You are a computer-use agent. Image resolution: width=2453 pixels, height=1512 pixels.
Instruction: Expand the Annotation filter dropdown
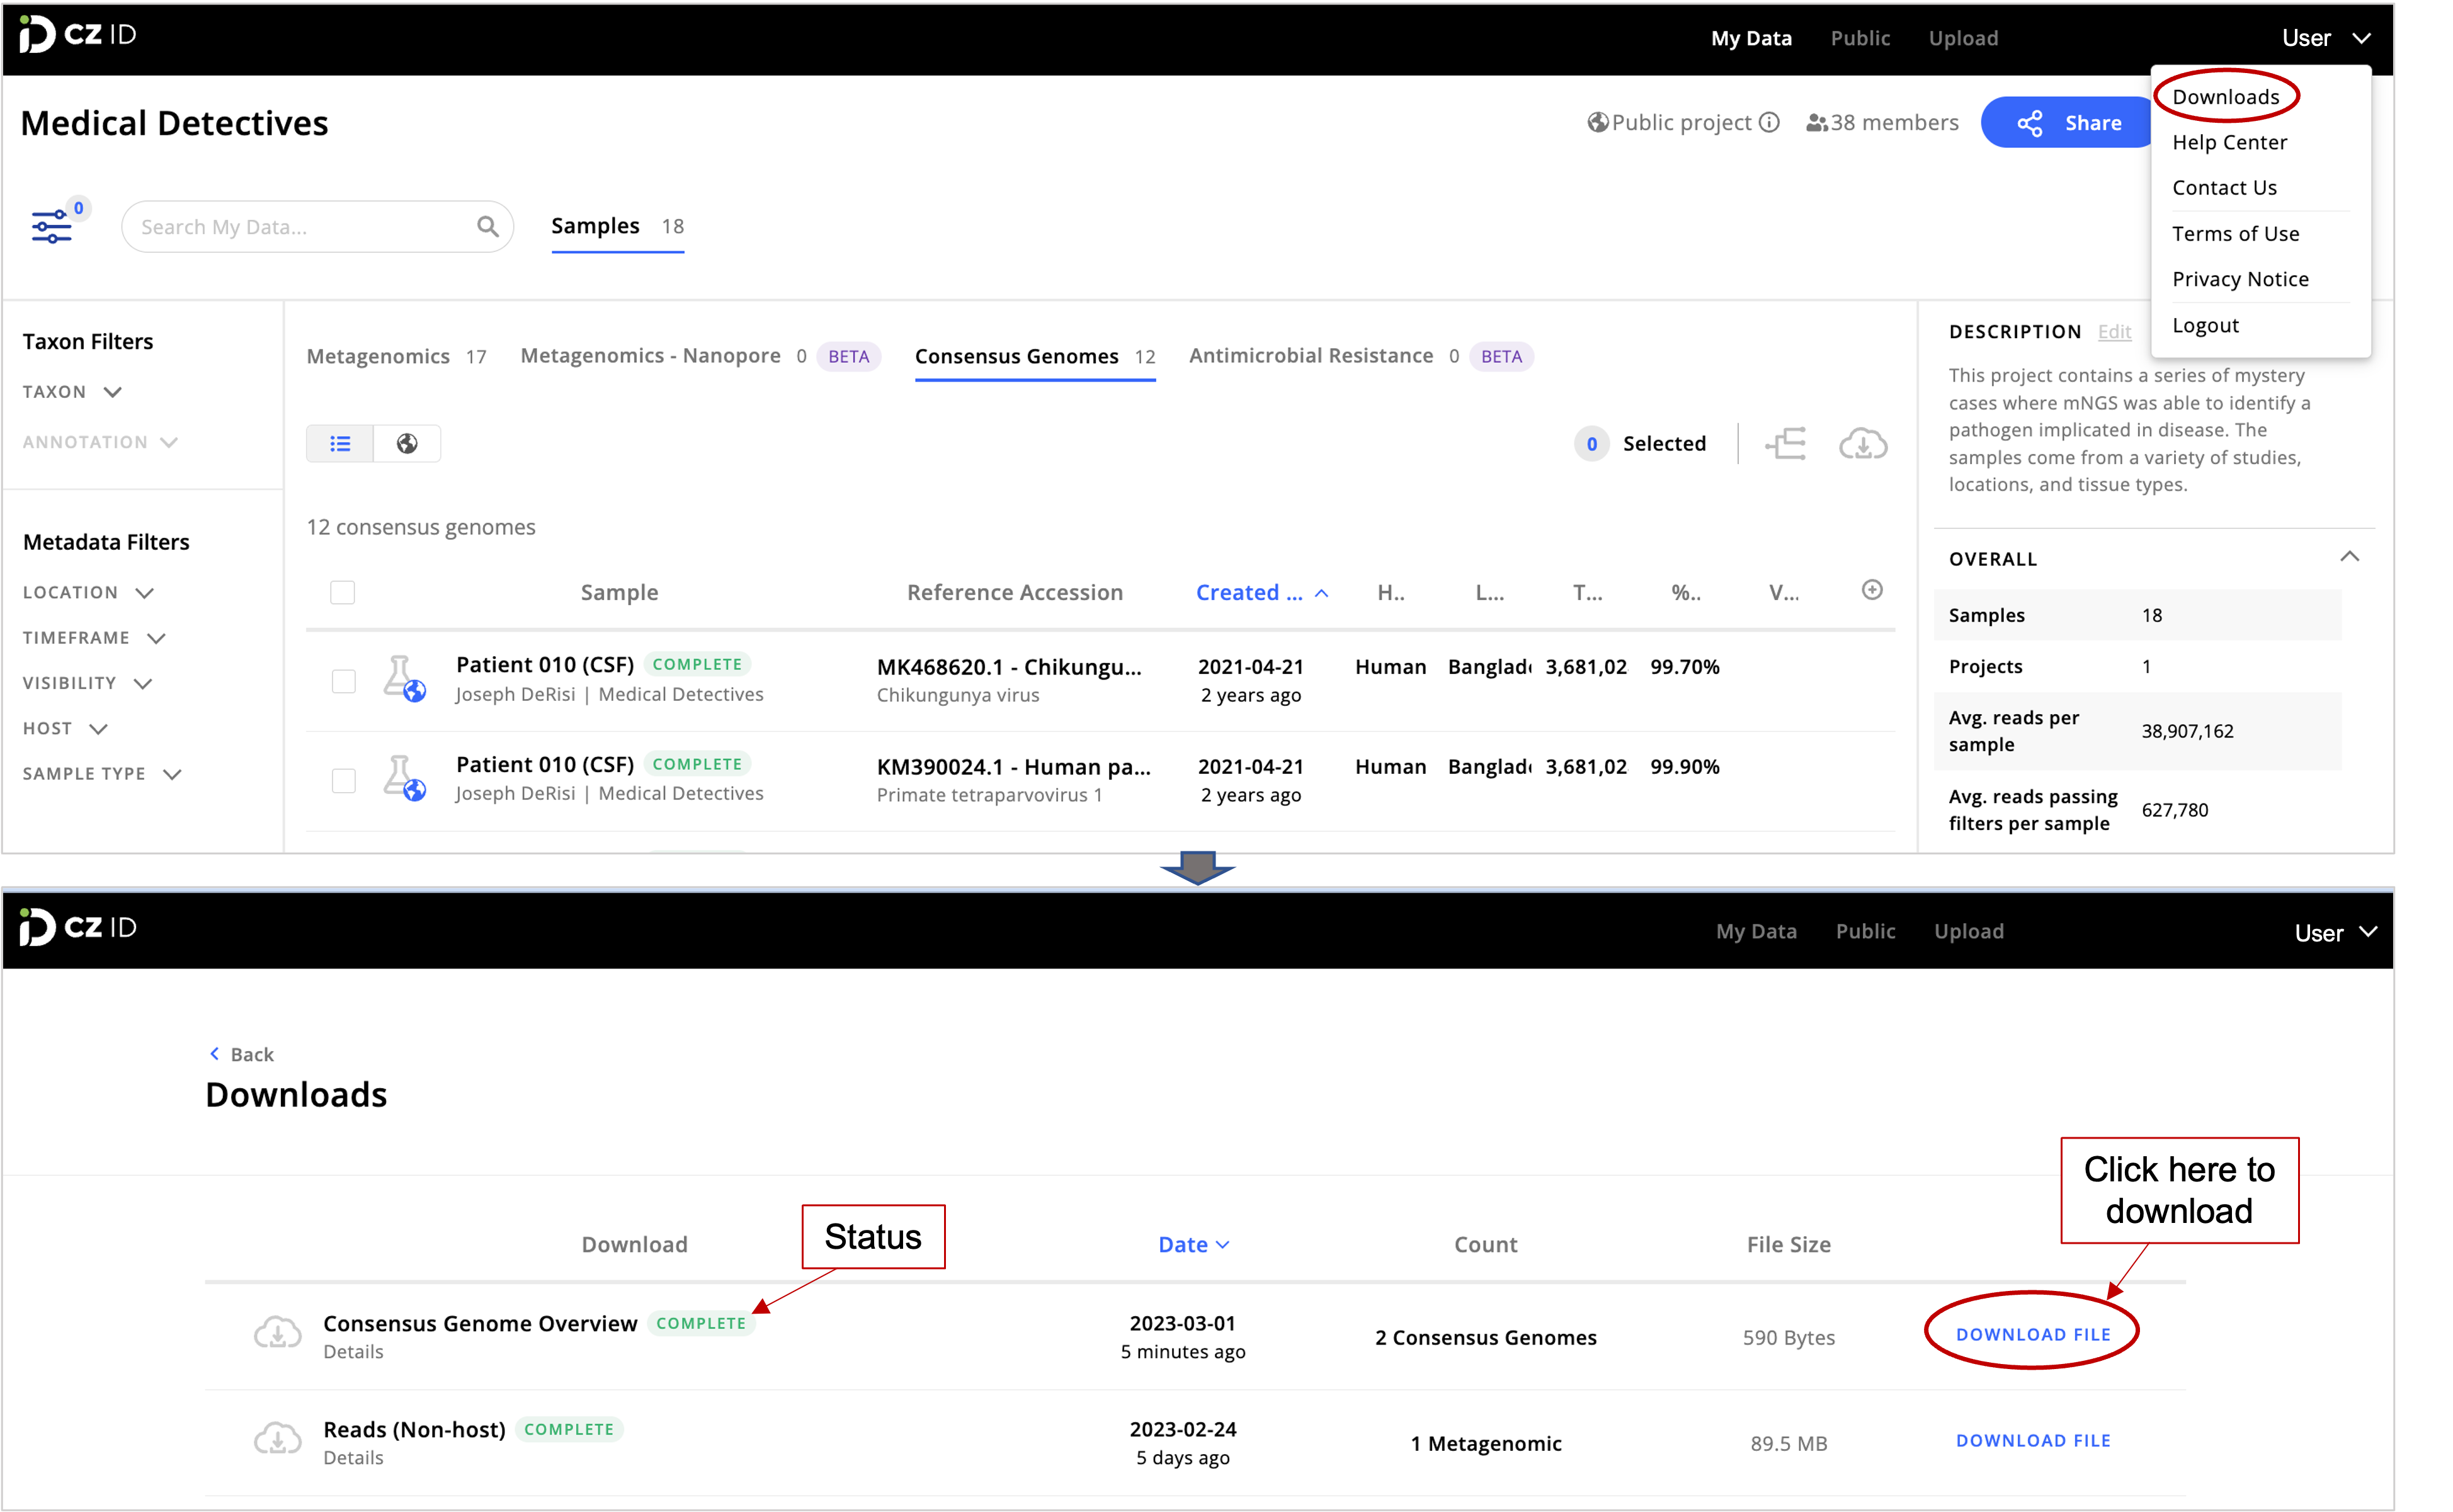100,442
